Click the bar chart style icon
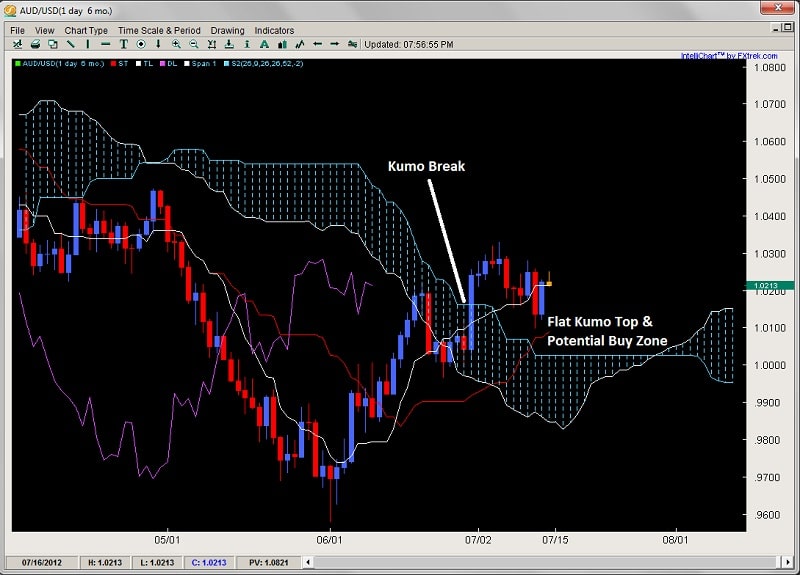 pyautogui.click(x=282, y=44)
